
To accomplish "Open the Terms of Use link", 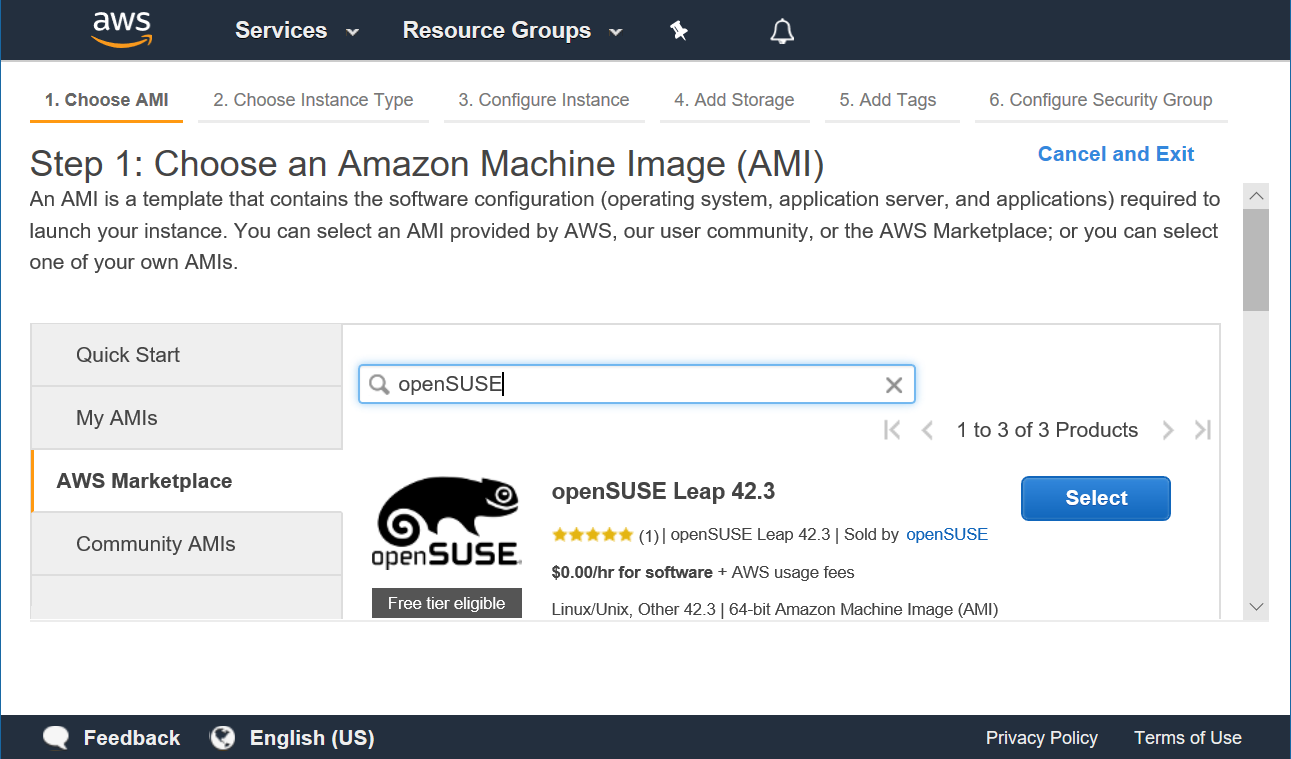I will pyautogui.click(x=1188, y=738).
